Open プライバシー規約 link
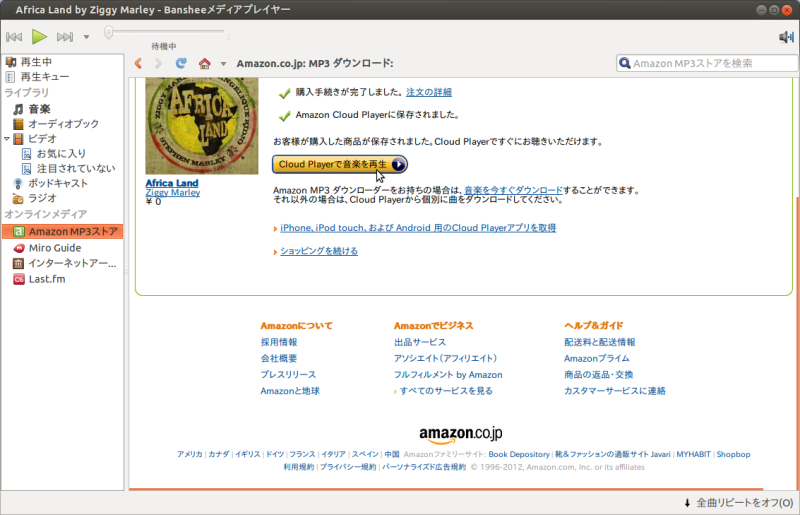This screenshot has width=800, height=515. point(348,467)
